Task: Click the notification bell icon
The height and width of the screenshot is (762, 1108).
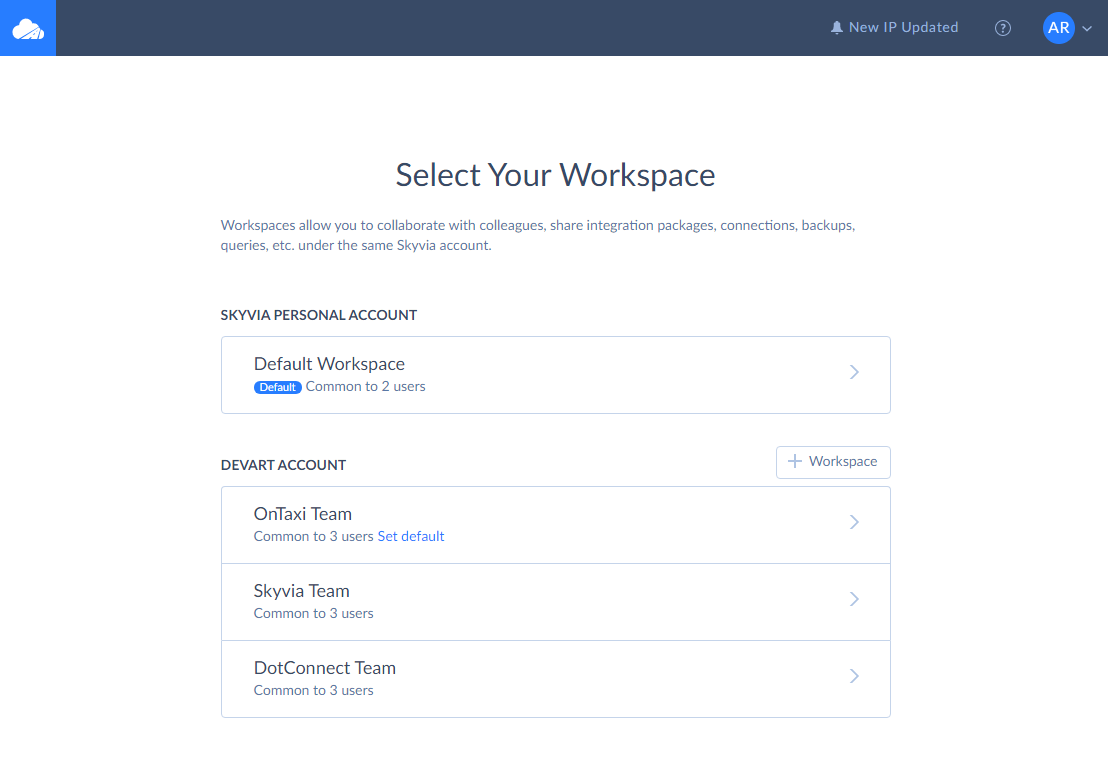Action: [x=837, y=28]
